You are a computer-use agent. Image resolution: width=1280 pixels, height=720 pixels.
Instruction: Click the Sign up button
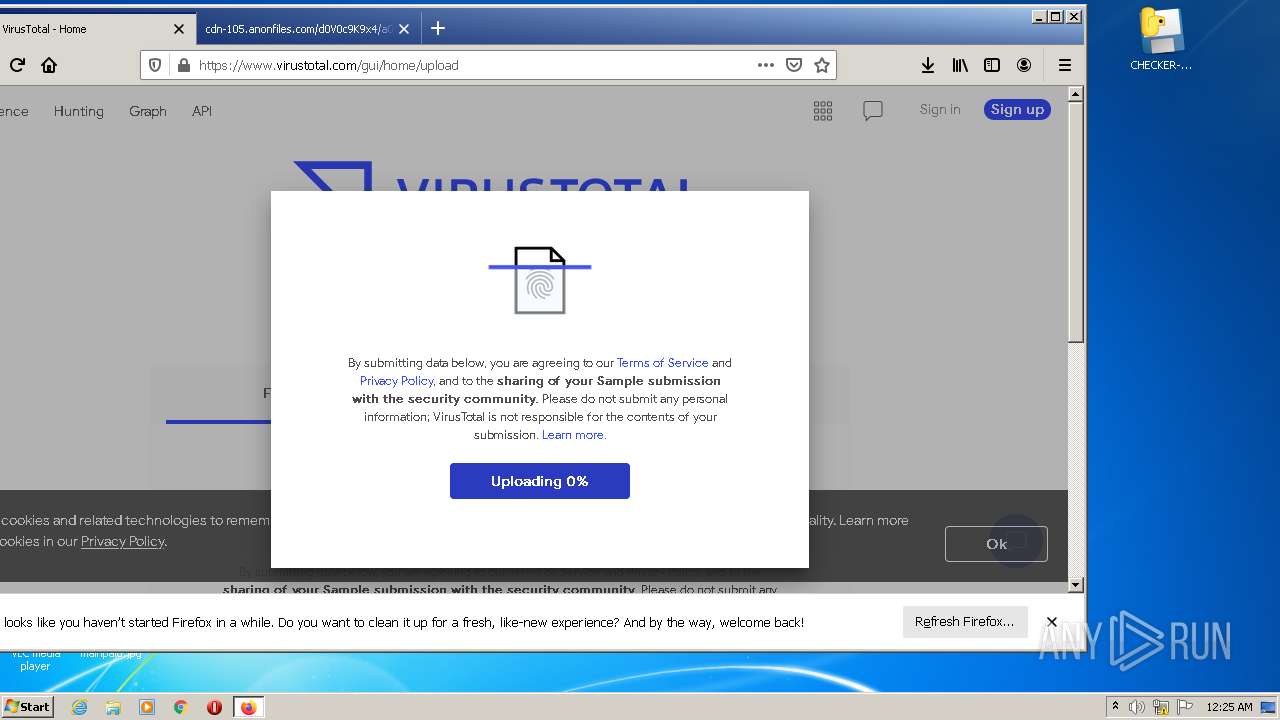click(1017, 110)
